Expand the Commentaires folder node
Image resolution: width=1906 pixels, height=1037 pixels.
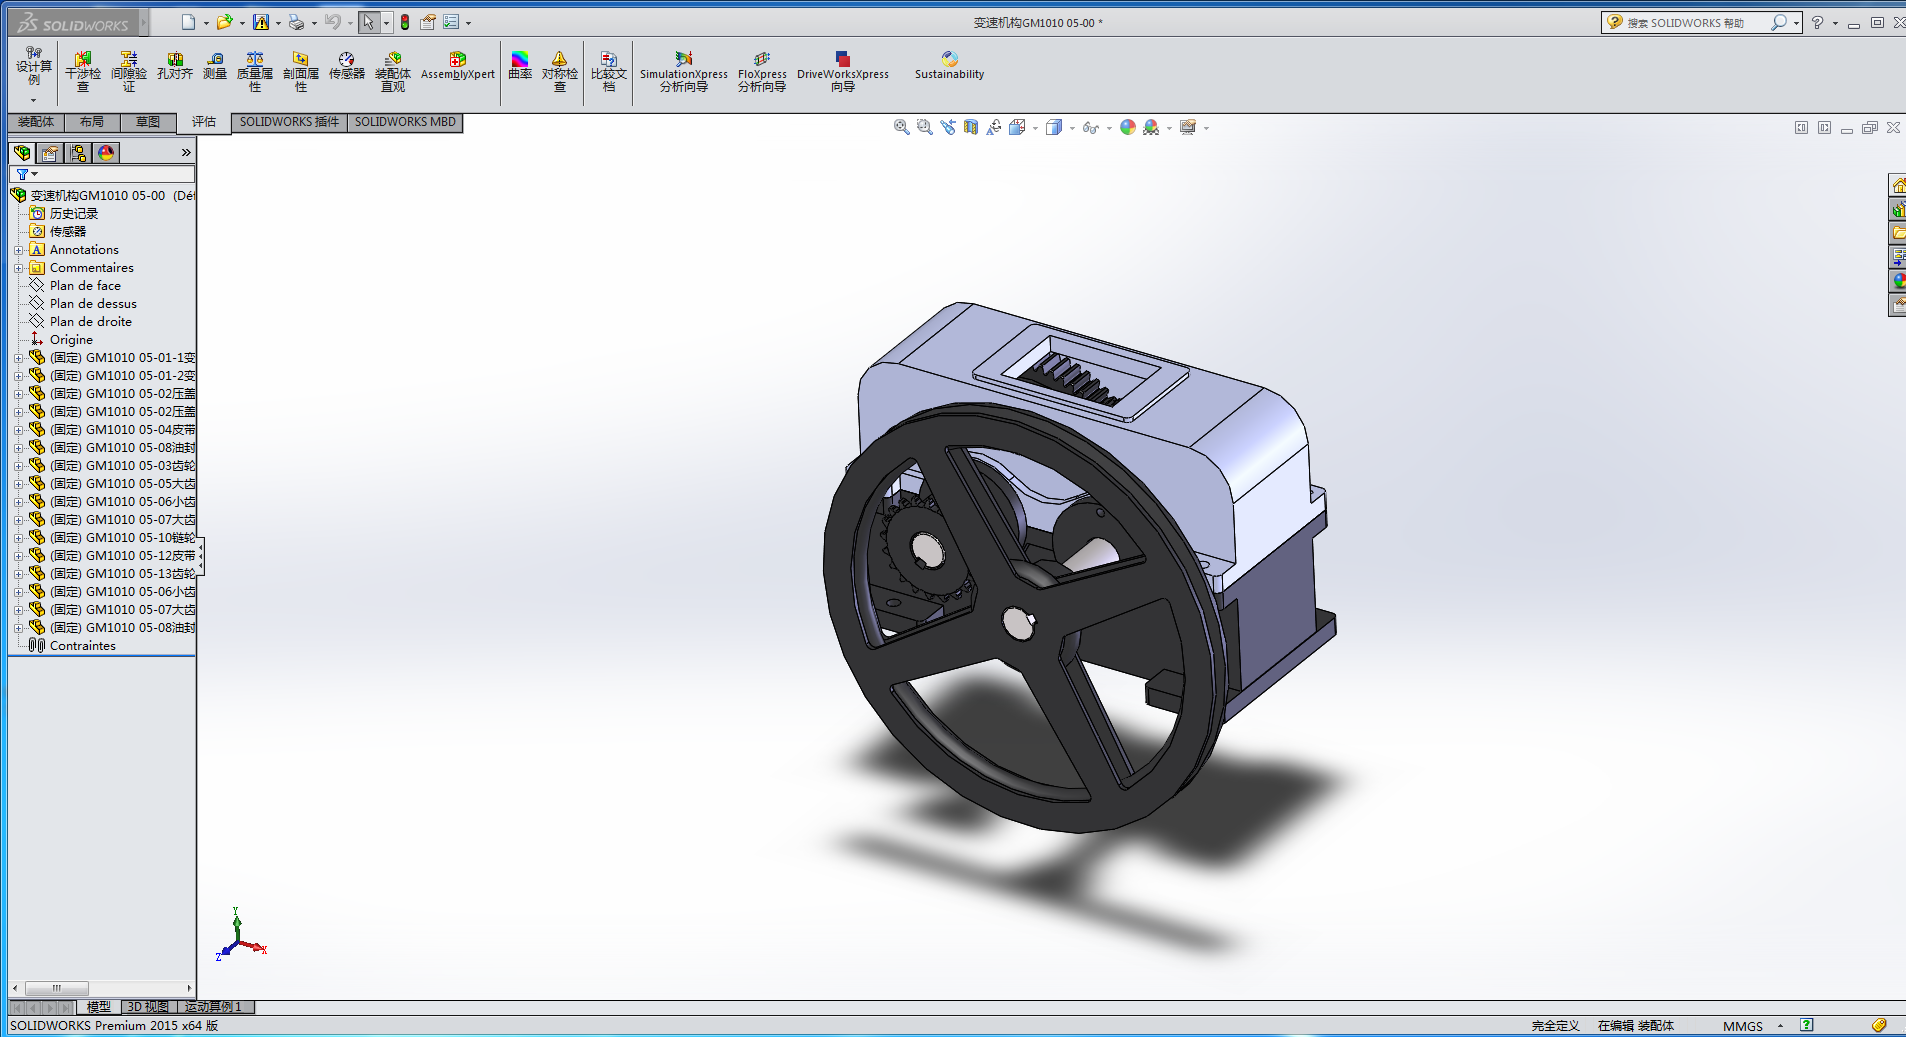pos(18,268)
